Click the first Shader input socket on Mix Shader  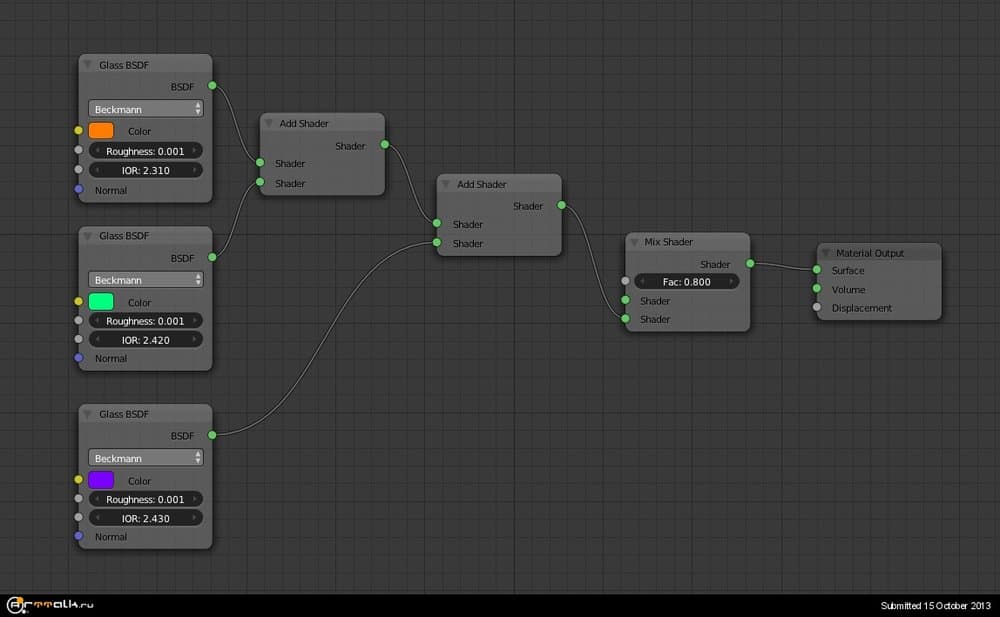(626, 301)
